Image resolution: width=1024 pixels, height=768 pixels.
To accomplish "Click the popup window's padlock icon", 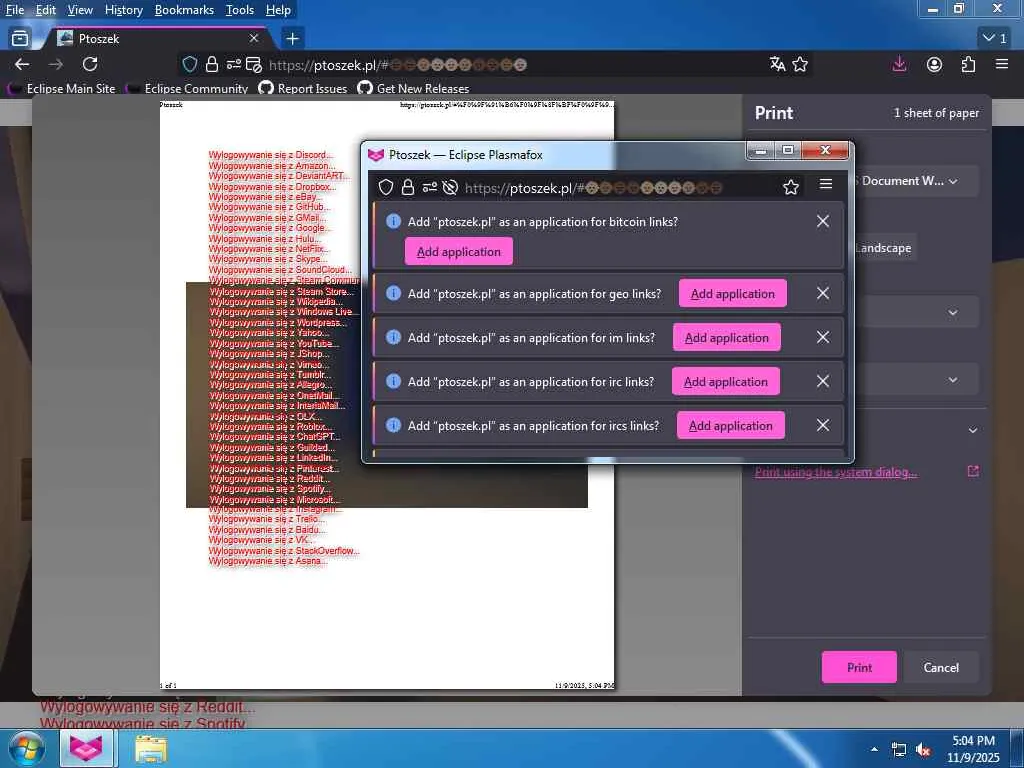I will pos(408,187).
